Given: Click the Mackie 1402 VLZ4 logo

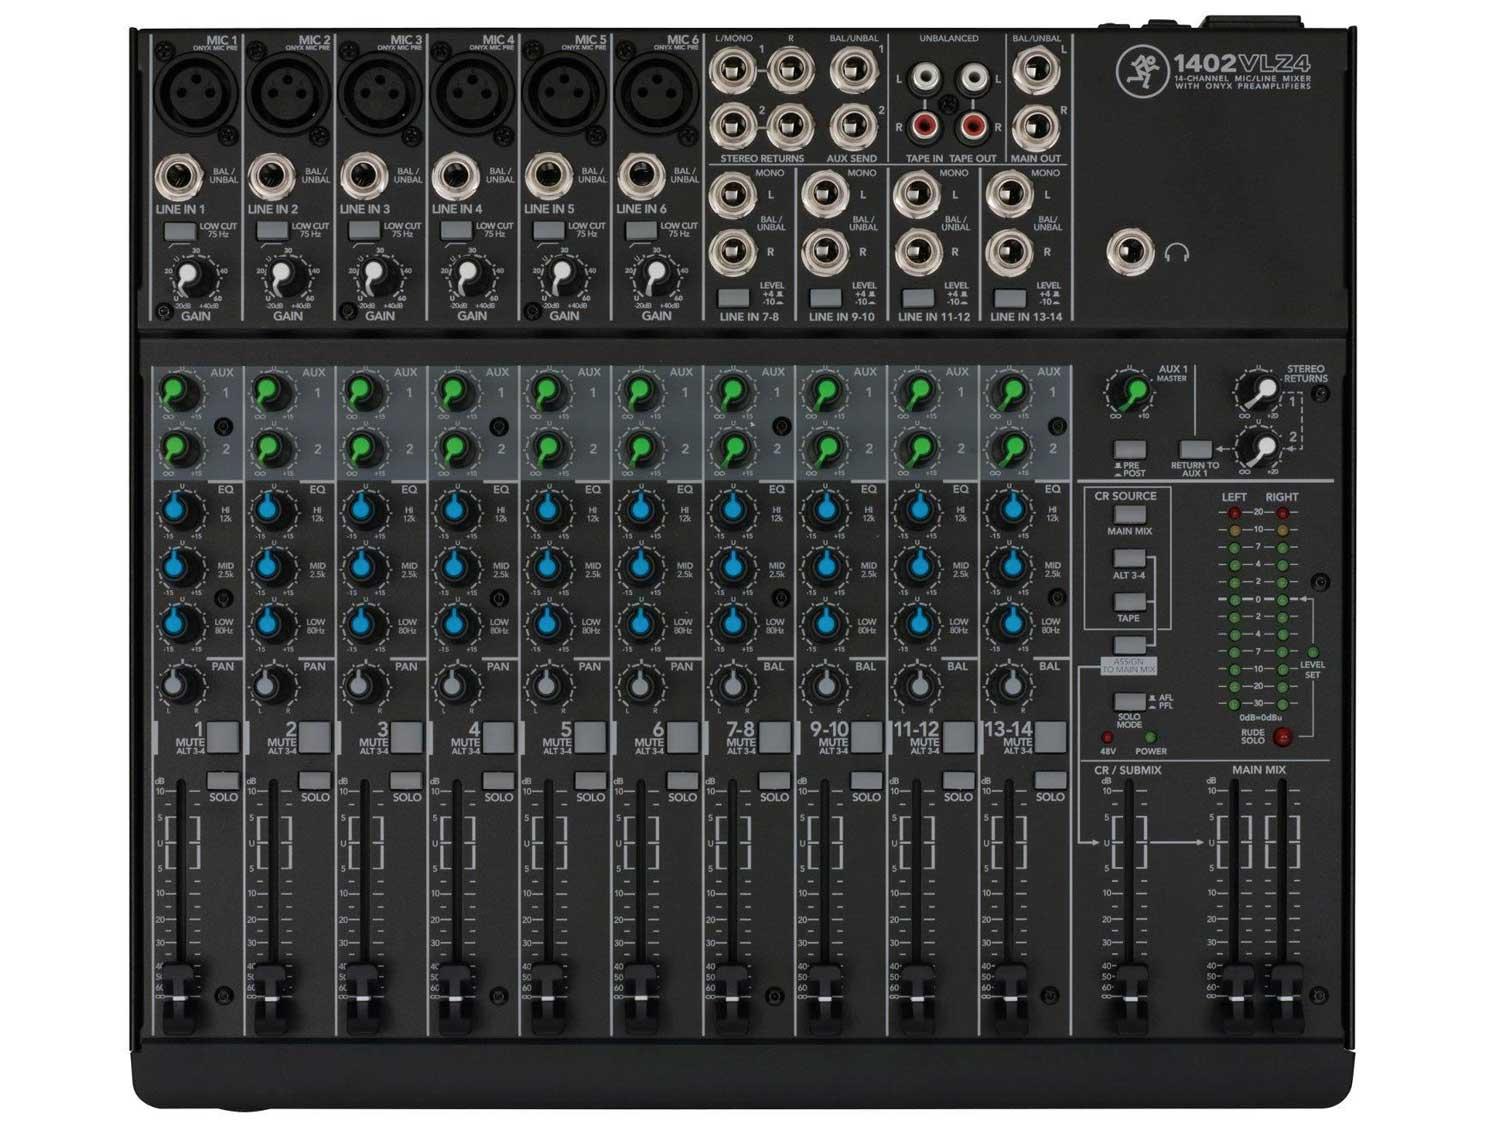Looking at the screenshot, I should (x=1213, y=70).
